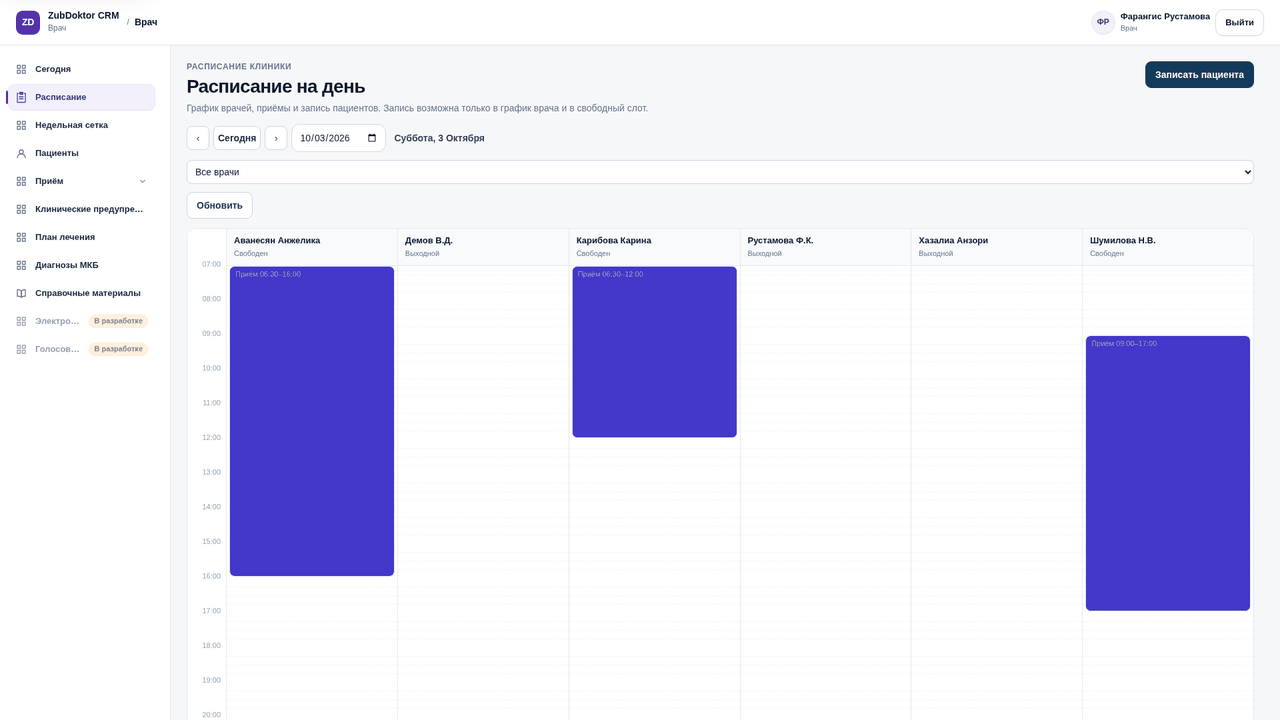Image resolution: width=1280 pixels, height=720 pixels.
Task: Open the Сегодня sidebar icon
Action: pyautogui.click(x=21, y=69)
